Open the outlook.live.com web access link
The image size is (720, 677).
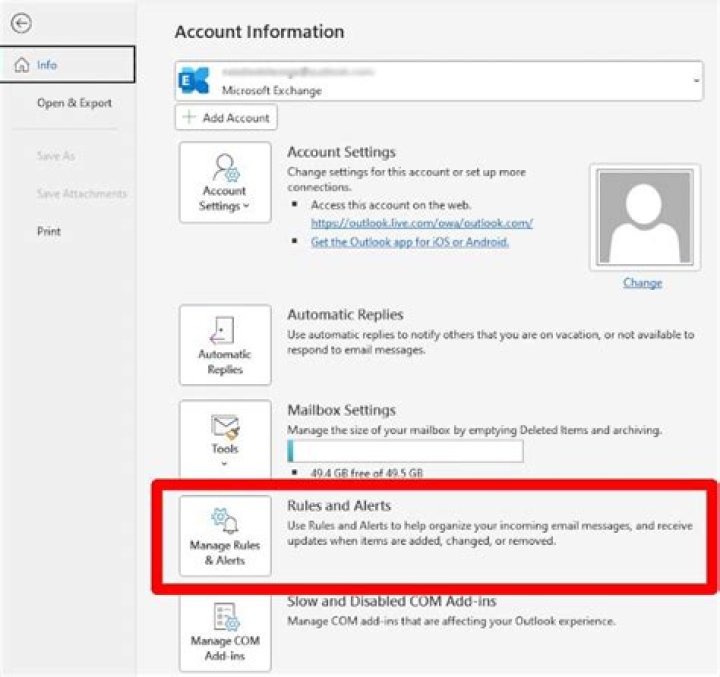(421, 223)
